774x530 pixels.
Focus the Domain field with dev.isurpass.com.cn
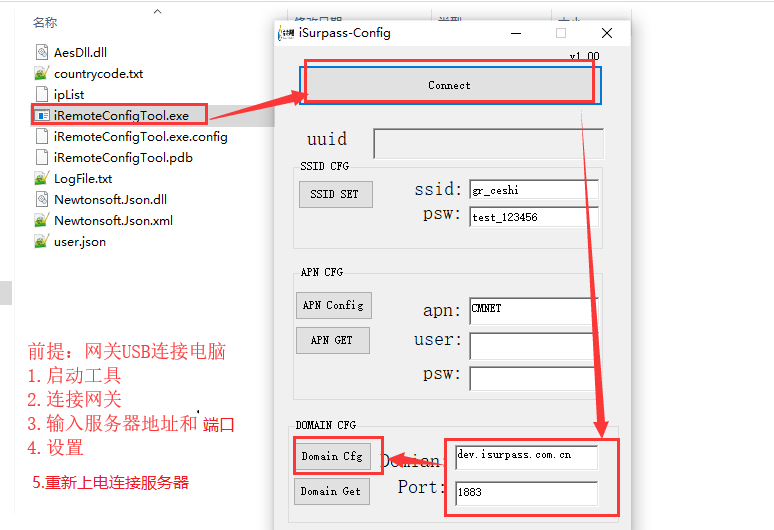(x=527, y=457)
